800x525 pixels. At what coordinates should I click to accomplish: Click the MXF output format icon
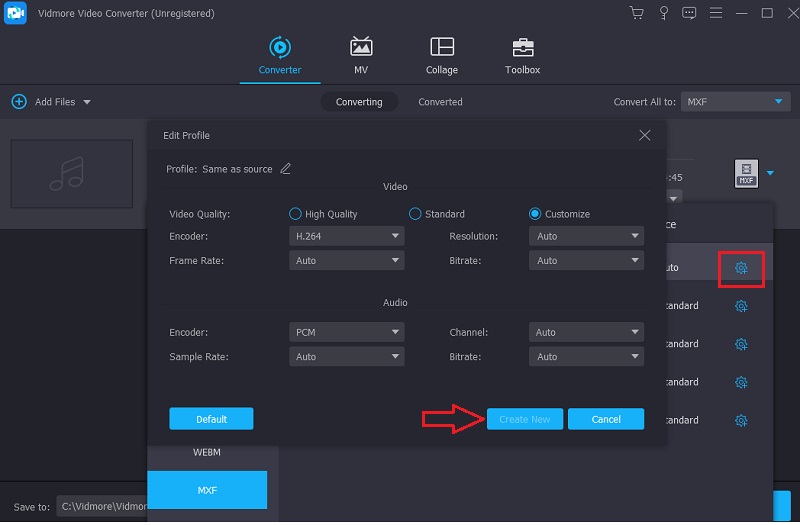(x=746, y=173)
